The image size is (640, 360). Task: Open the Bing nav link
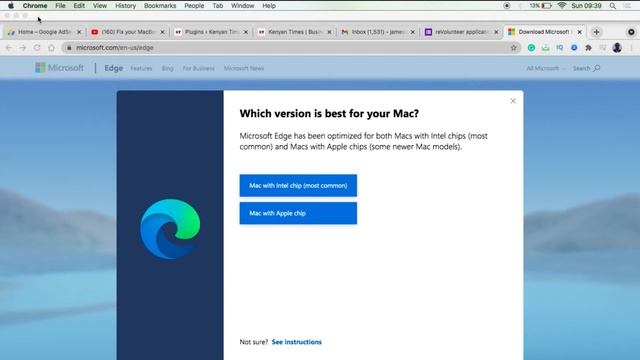(x=167, y=69)
